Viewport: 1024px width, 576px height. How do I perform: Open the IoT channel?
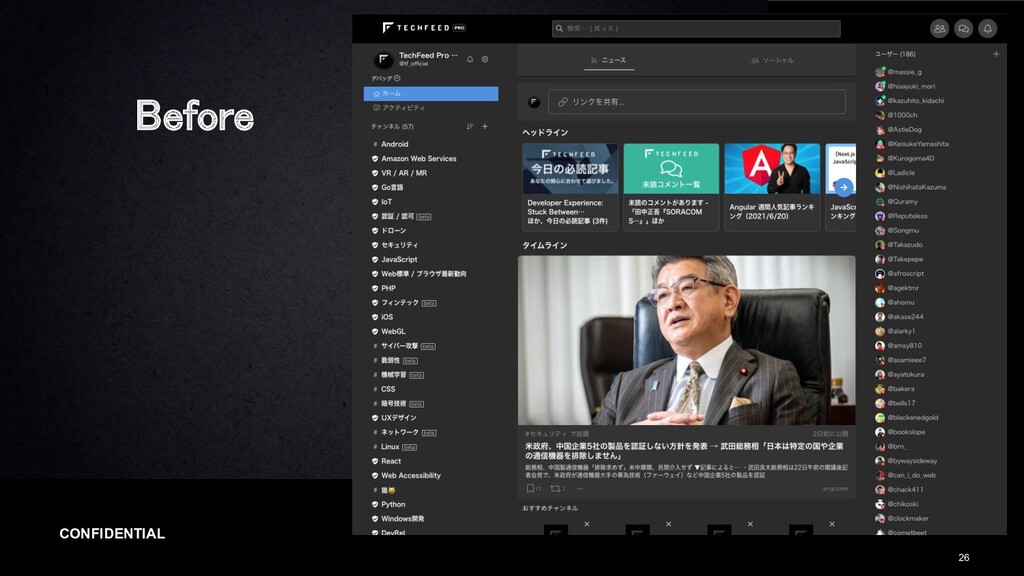click(387, 202)
